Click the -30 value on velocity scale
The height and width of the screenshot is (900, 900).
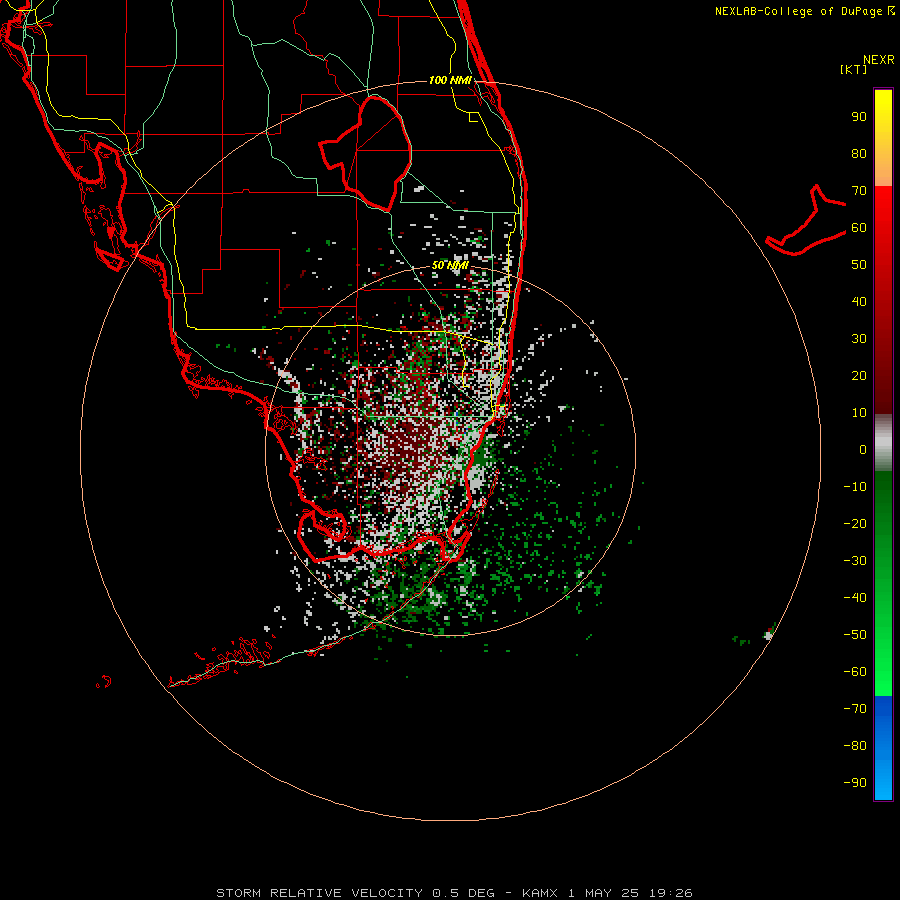[x=855, y=561]
